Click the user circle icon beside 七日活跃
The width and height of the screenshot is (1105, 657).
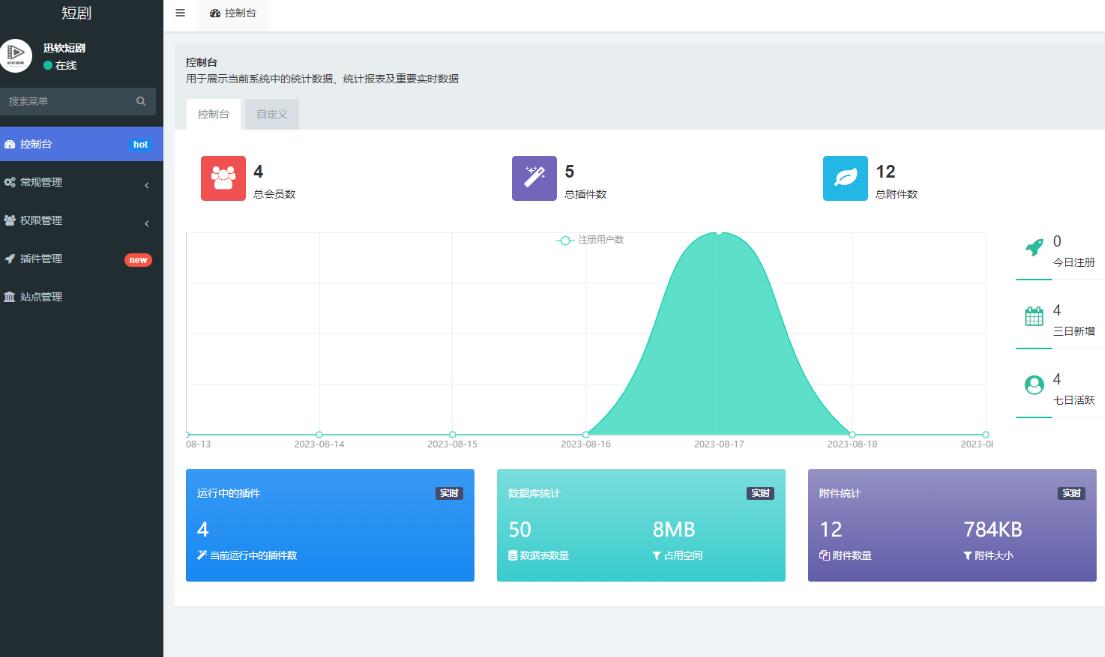pos(1034,385)
